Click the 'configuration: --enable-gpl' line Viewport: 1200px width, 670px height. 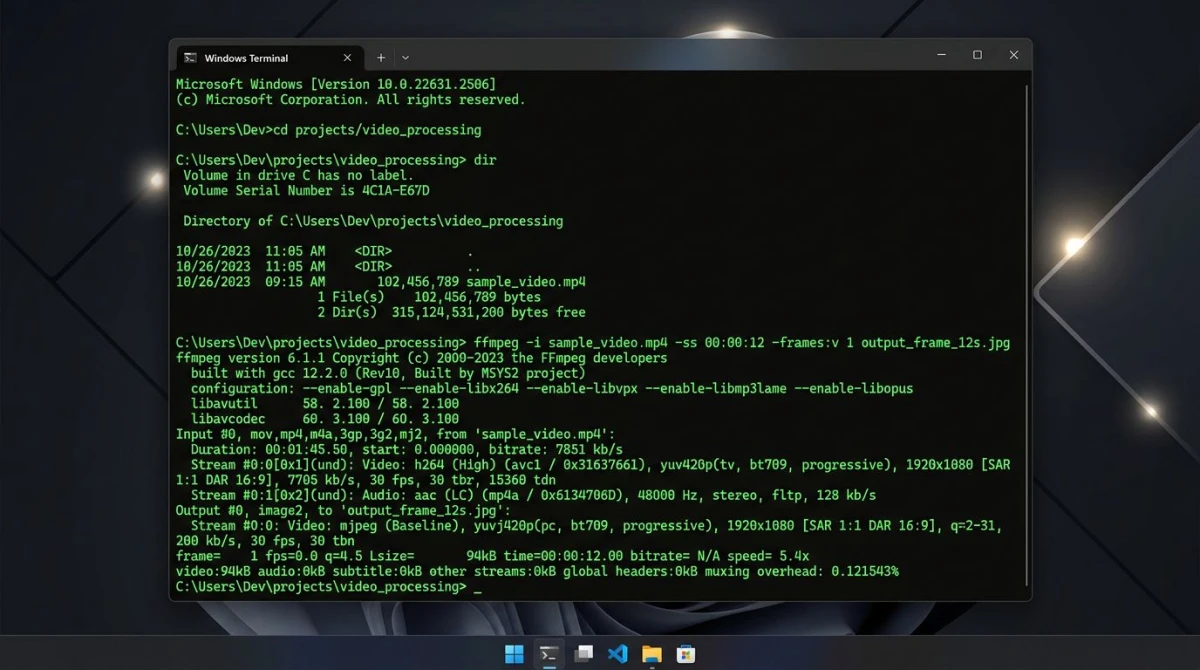tap(552, 388)
